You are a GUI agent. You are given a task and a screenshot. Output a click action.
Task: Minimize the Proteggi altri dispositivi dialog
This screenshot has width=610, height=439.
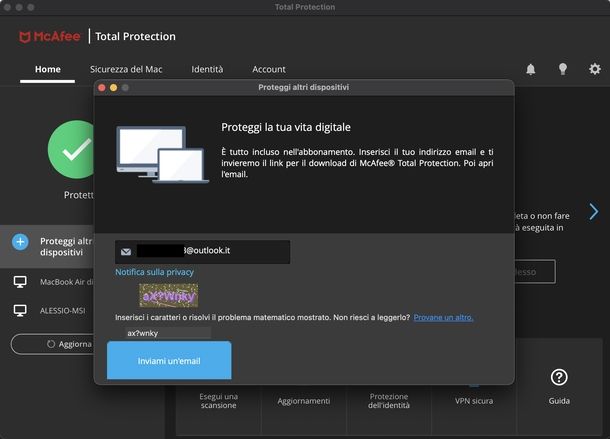click(x=114, y=88)
